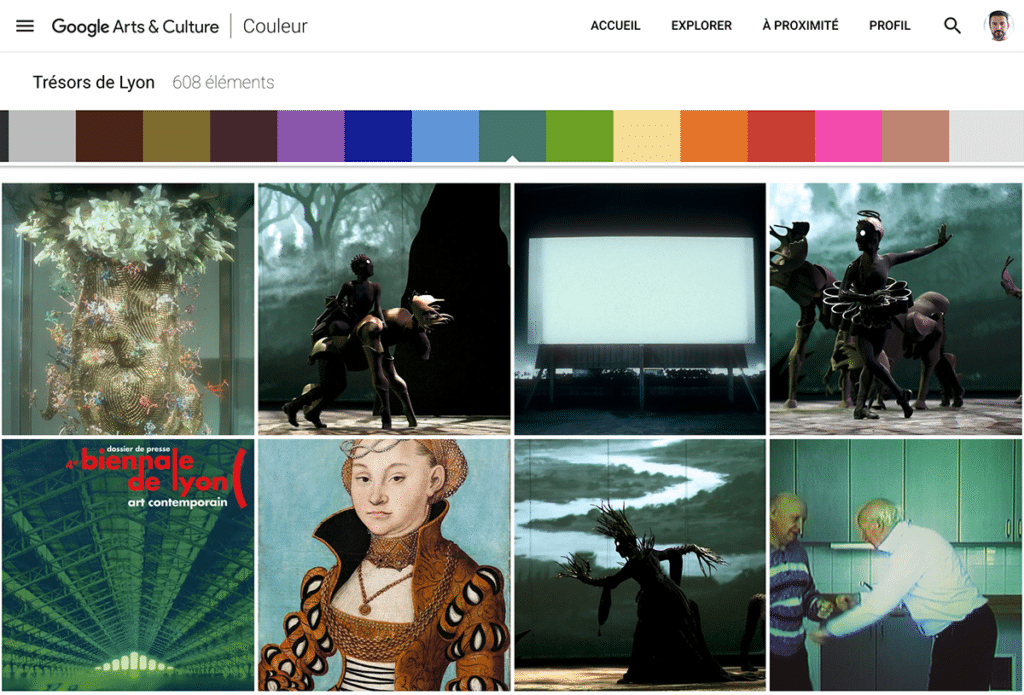Image resolution: width=1024 pixels, height=695 pixels.
Task: Choose the selected teal green swatch
Action: (513, 136)
